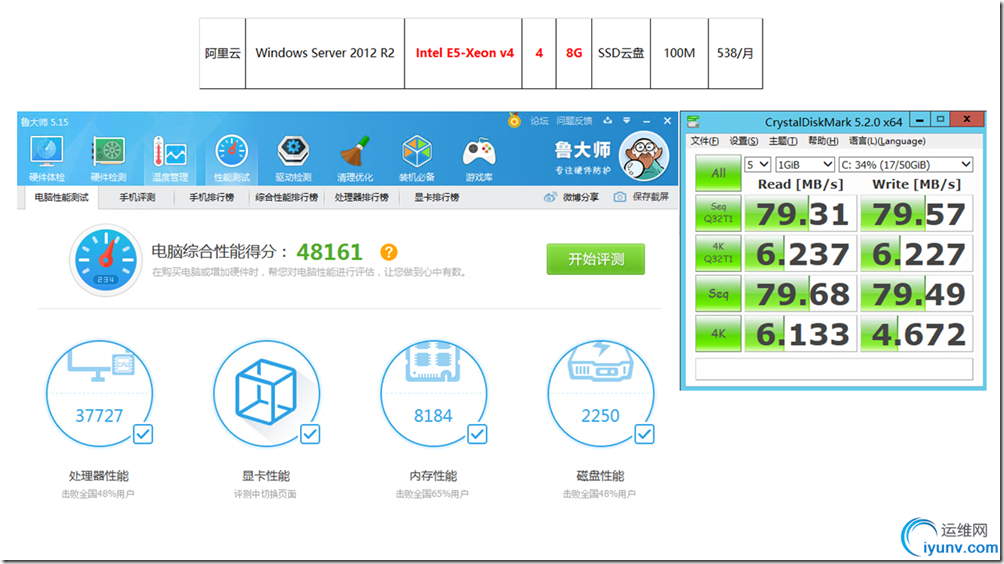Click the Seq test button
Image resolution: width=1004 pixels, height=564 pixels.
click(718, 293)
